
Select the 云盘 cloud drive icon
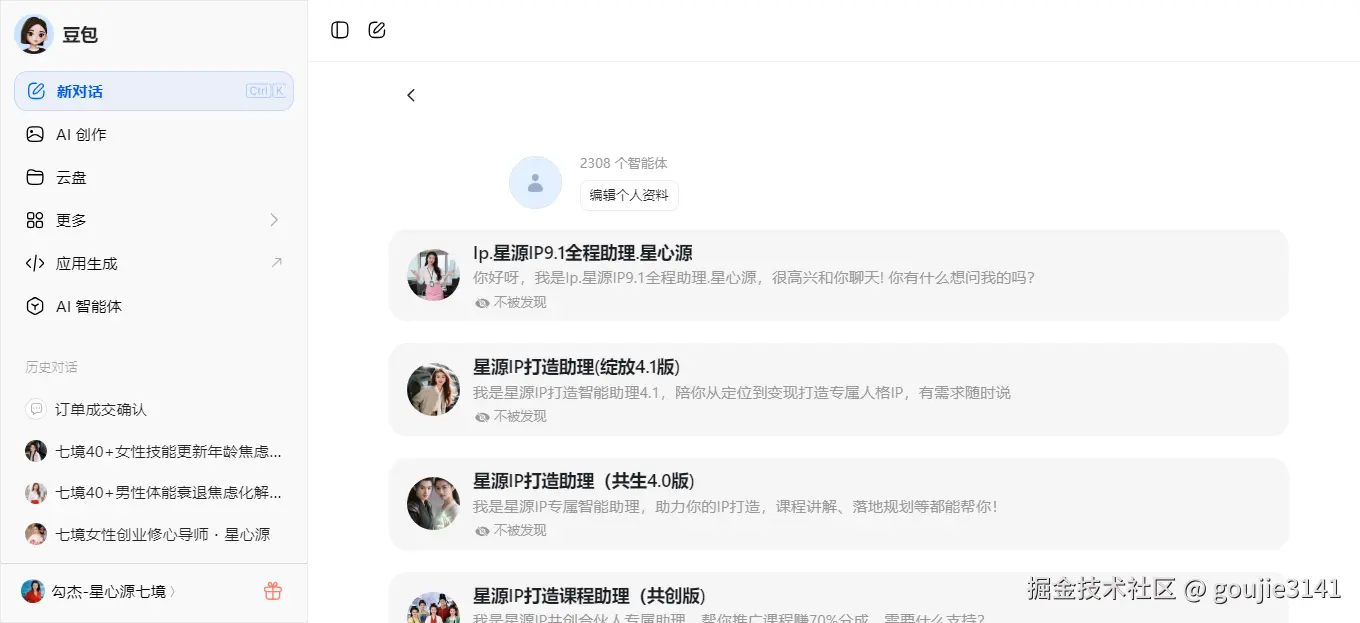[35, 177]
